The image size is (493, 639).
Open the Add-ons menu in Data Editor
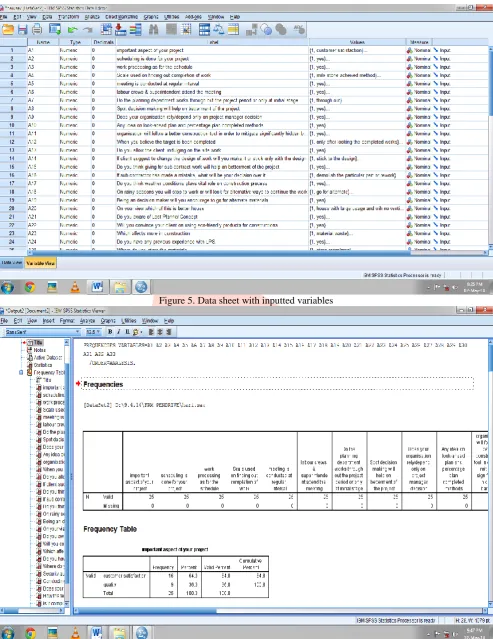pyautogui.click(x=193, y=17)
